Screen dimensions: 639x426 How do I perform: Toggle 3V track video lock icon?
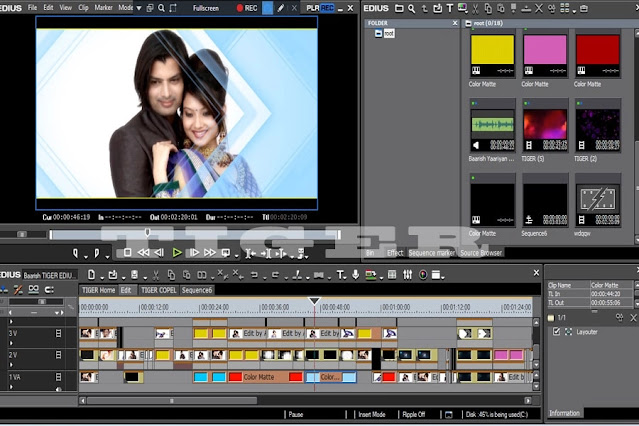(58, 333)
